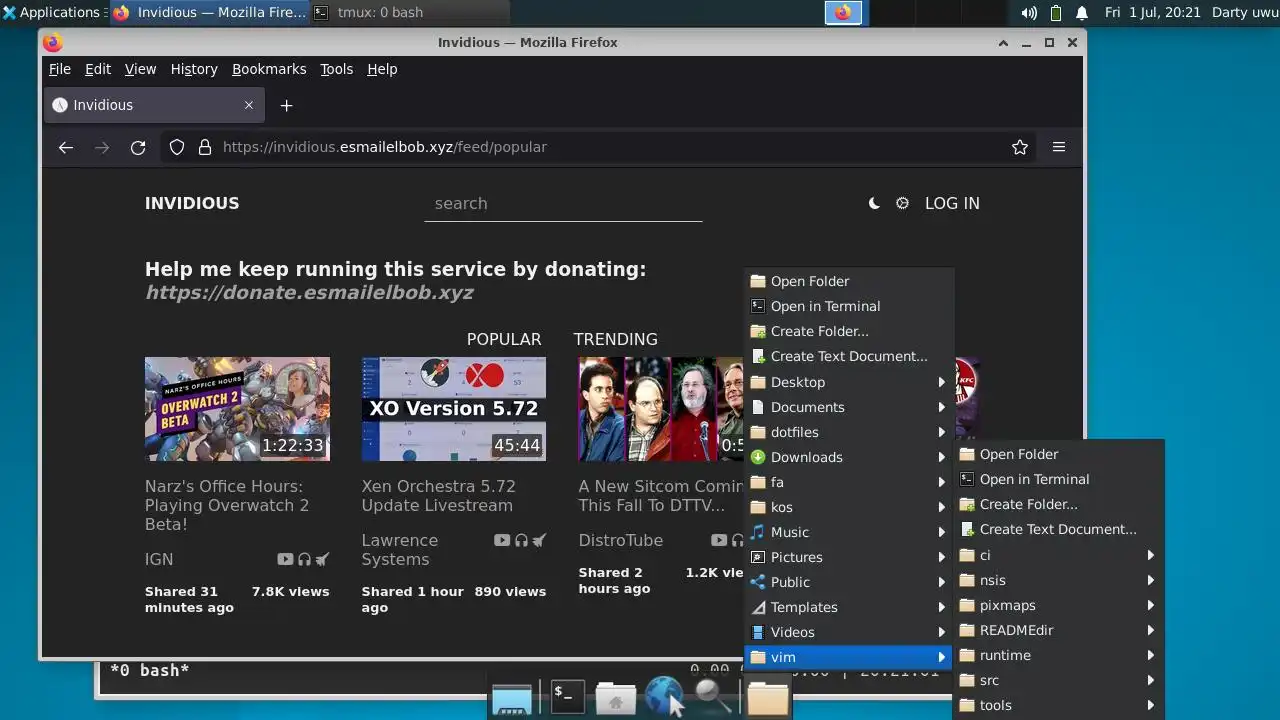
Task: Open the runtime folder entry
Action: pyautogui.click(x=1058, y=655)
